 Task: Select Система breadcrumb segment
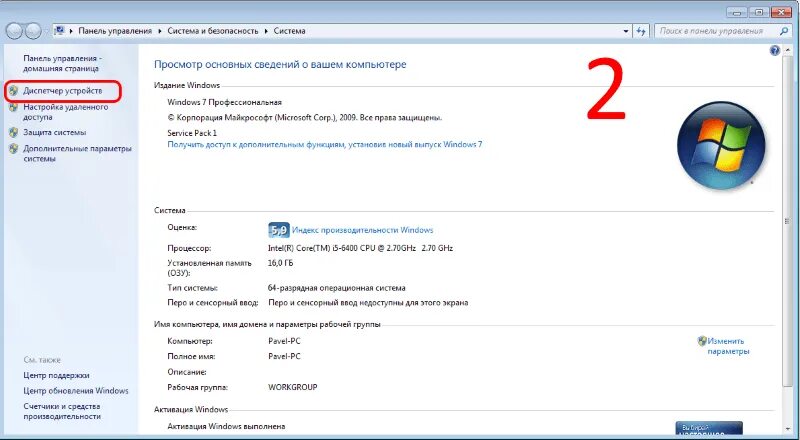(x=289, y=31)
